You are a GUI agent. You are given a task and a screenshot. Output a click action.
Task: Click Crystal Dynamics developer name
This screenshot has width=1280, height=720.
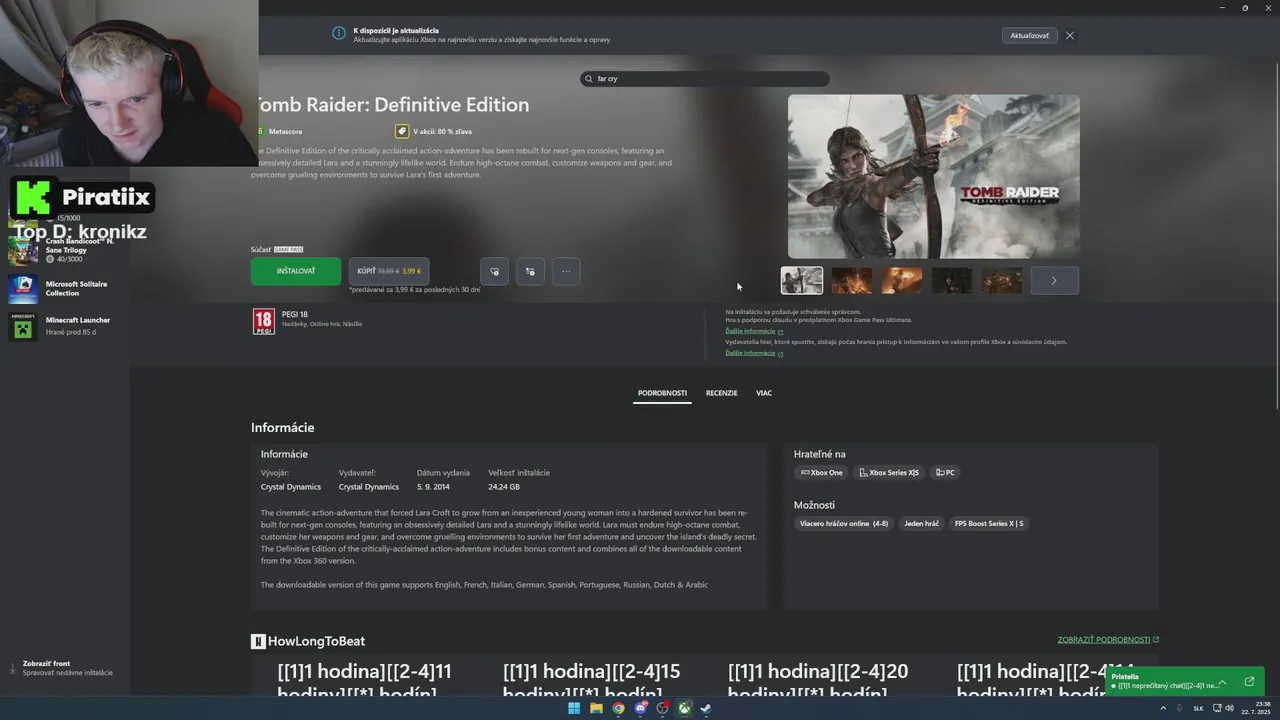point(291,487)
